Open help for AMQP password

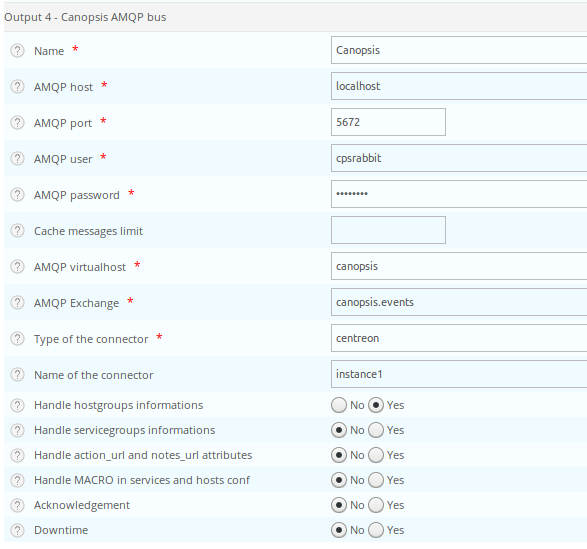pos(17,194)
